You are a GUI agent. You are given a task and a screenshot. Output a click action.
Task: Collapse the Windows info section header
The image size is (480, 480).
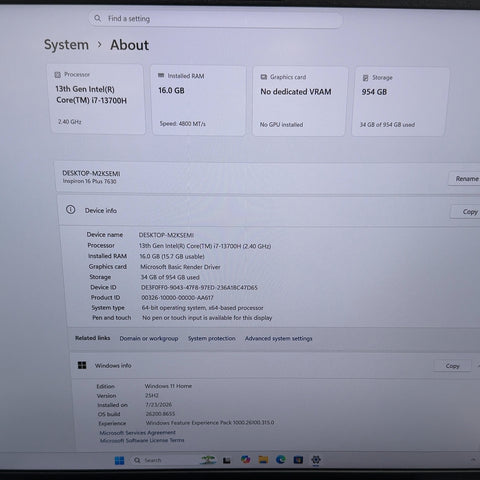(275, 366)
